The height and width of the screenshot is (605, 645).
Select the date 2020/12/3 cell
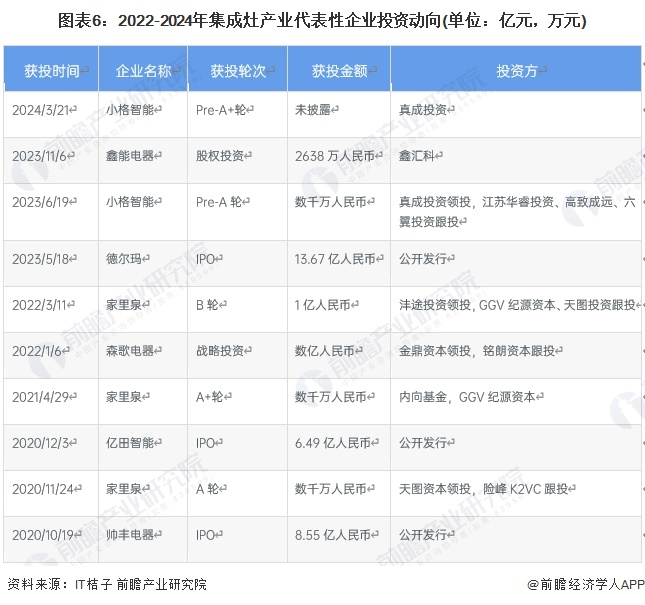[51, 448]
